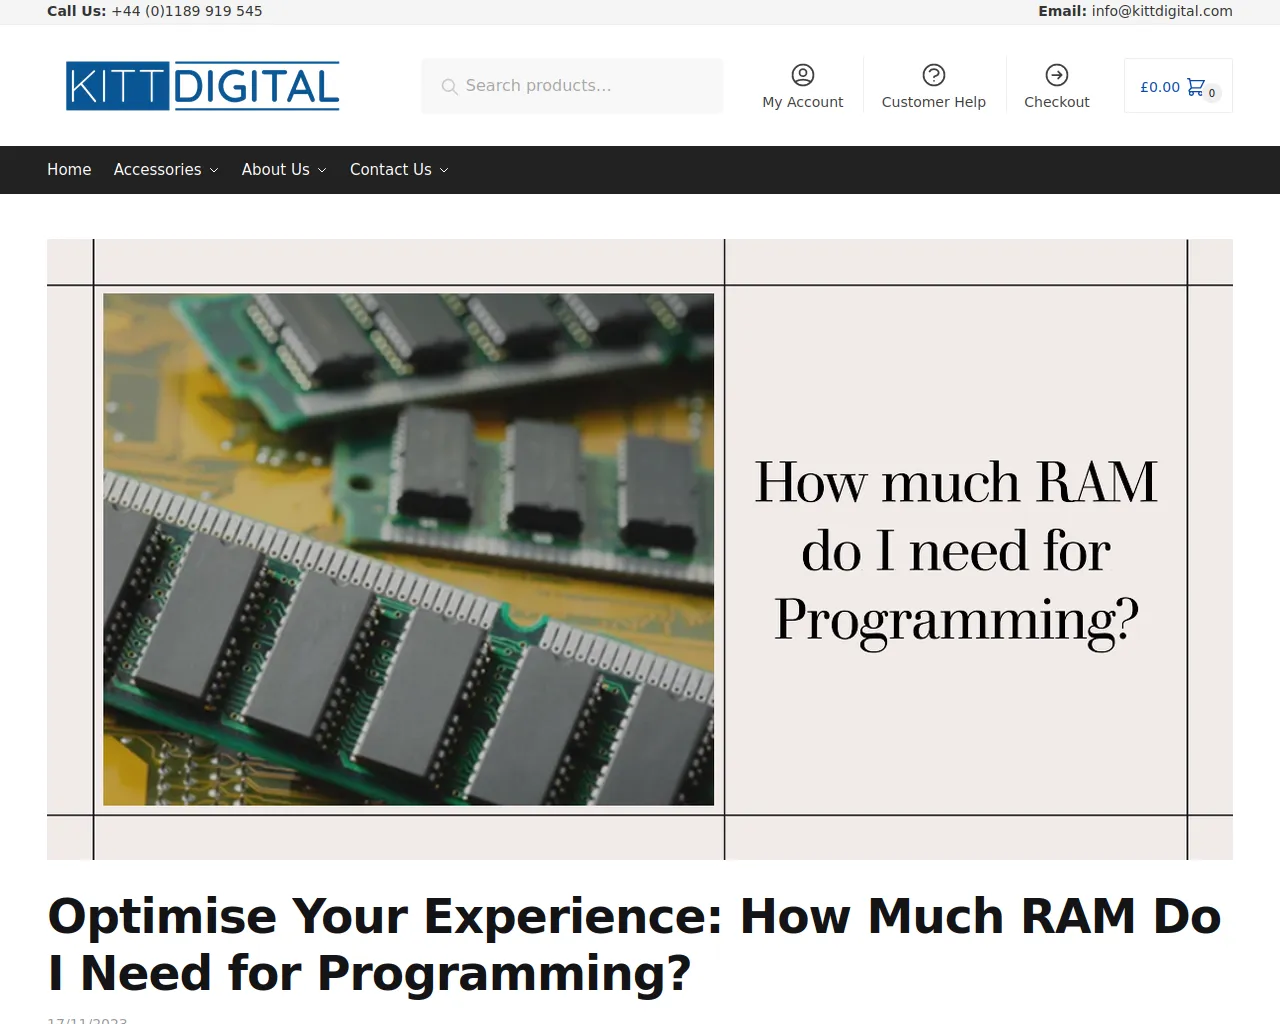The height and width of the screenshot is (1024, 1280).
Task: Click the My Account user icon
Action: (802, 75)
